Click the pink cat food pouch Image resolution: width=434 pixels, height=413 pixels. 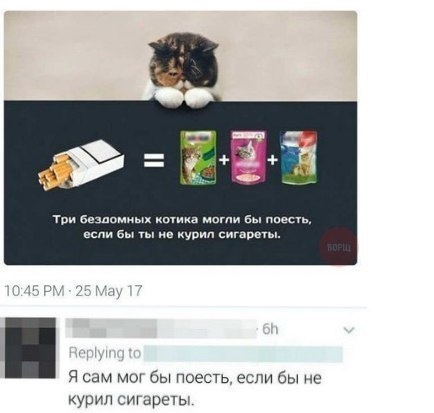(x=249, y=157)
